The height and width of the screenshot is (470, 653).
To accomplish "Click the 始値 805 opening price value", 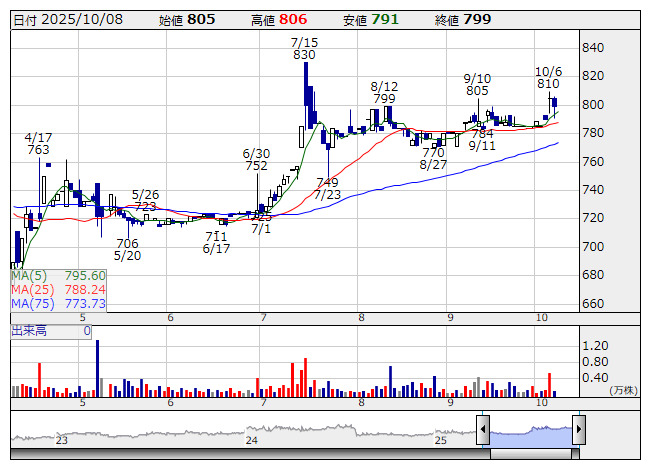I will pos(187,20).
